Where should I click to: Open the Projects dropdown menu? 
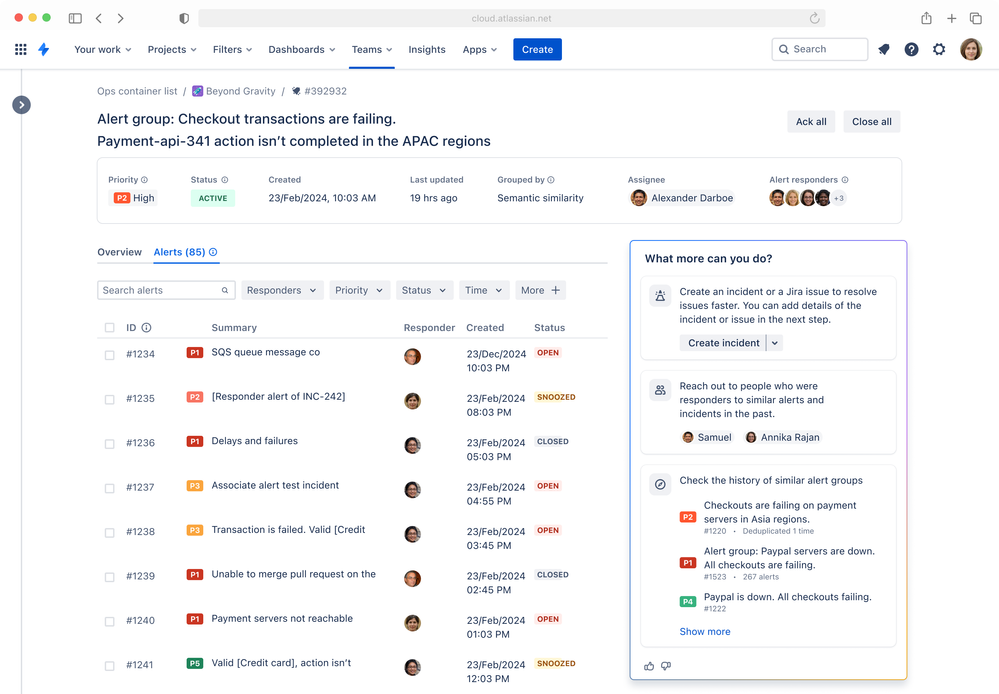pyautogui.click(x=172, y=49)
